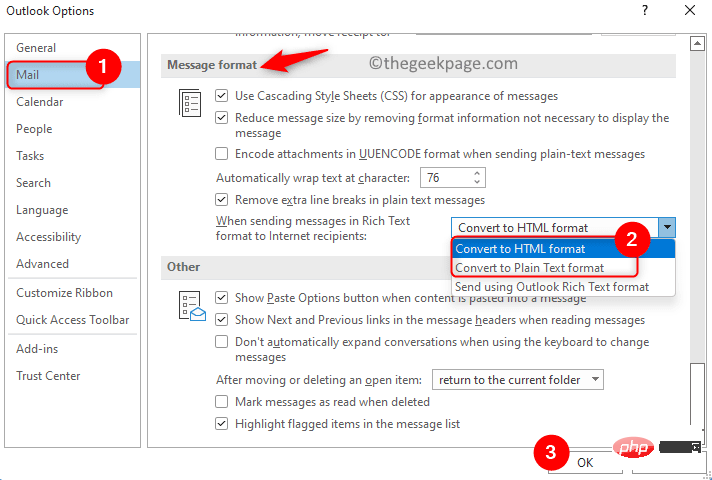Click the Other section envelope icon
The image size is (712, 480).
[x=192, y=307]
